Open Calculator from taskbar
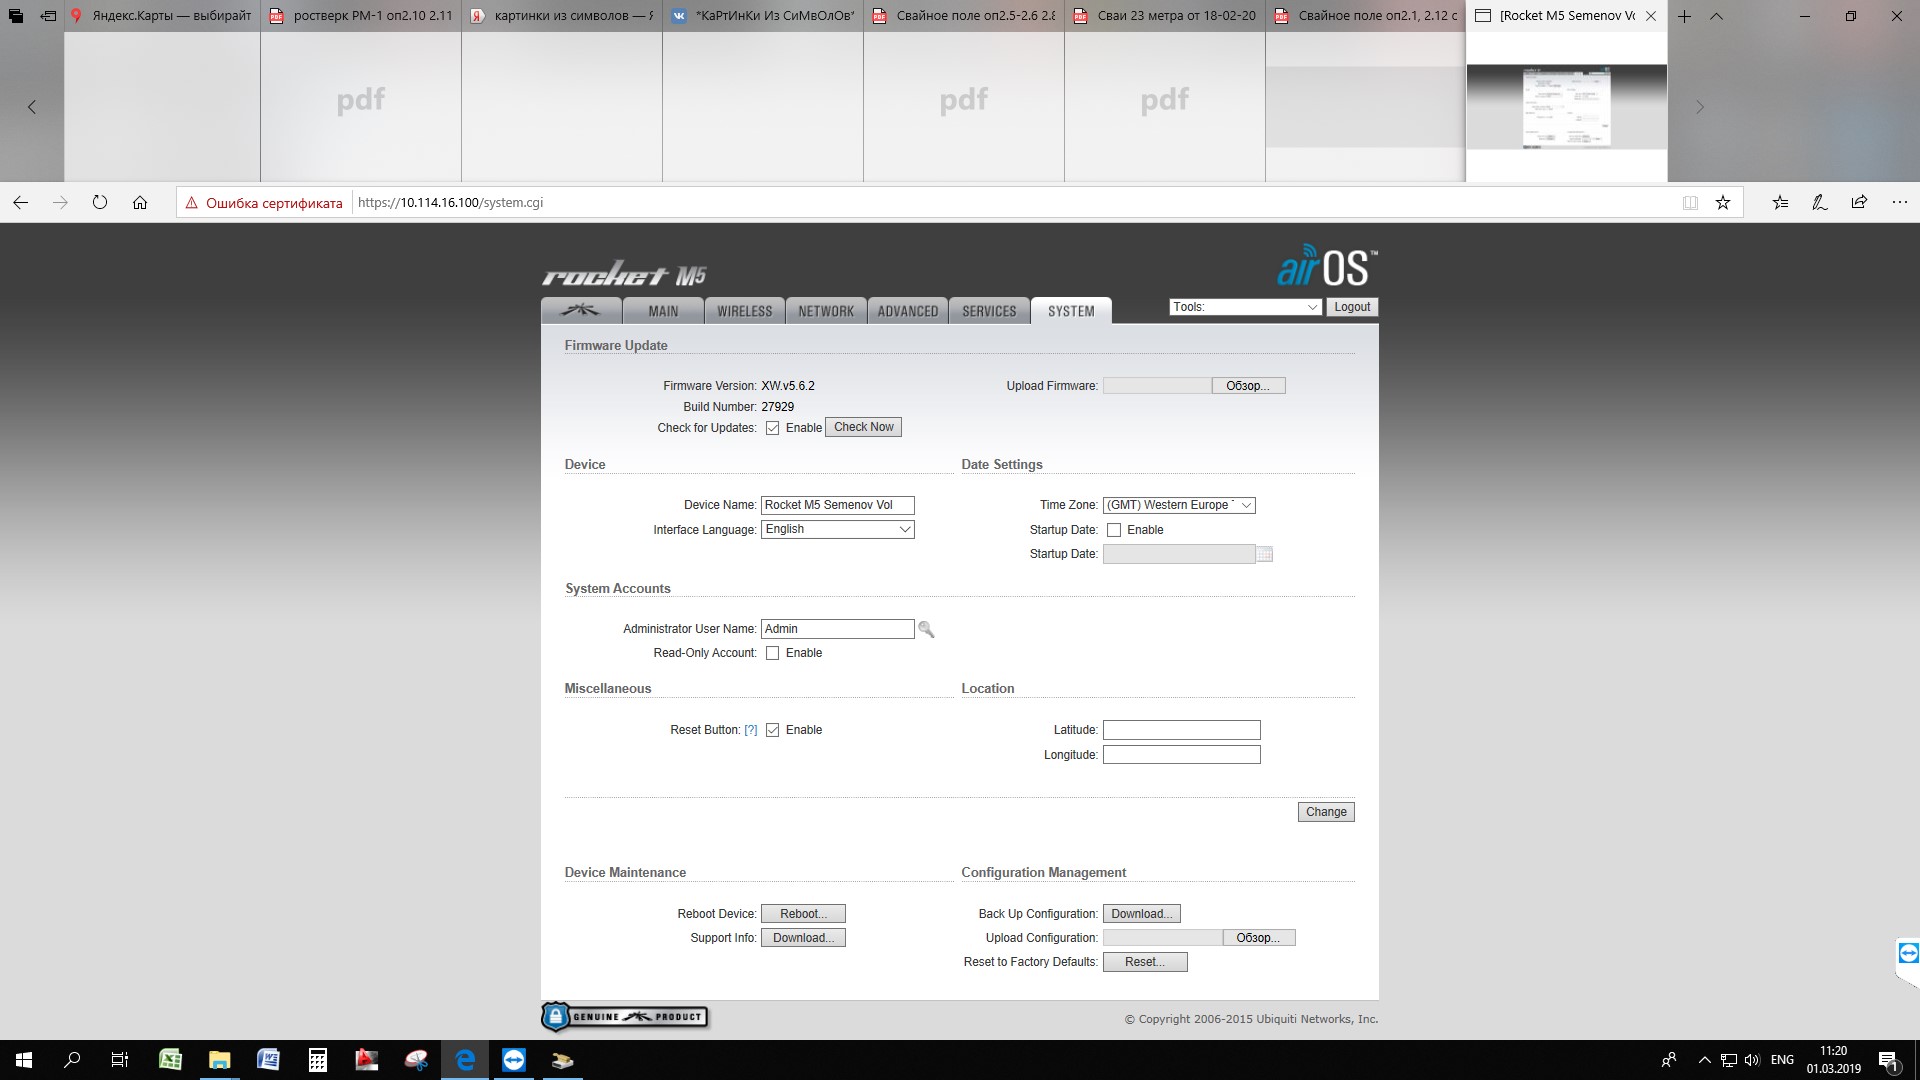1920x1080 pixels. coord(317,1060)
